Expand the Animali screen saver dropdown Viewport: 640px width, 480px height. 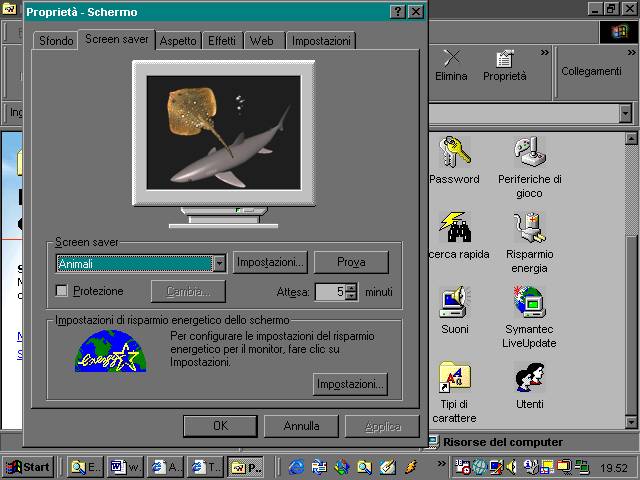219,264
